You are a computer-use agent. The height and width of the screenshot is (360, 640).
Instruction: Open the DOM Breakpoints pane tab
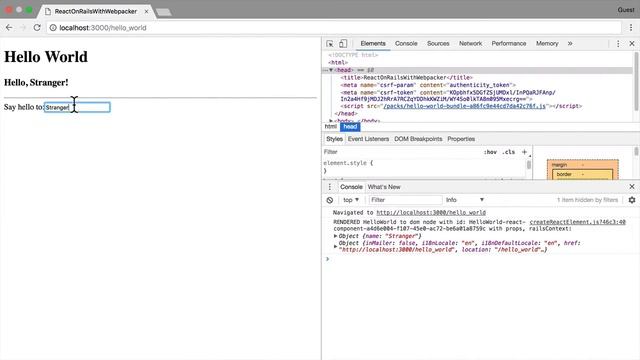coord(418,139)
